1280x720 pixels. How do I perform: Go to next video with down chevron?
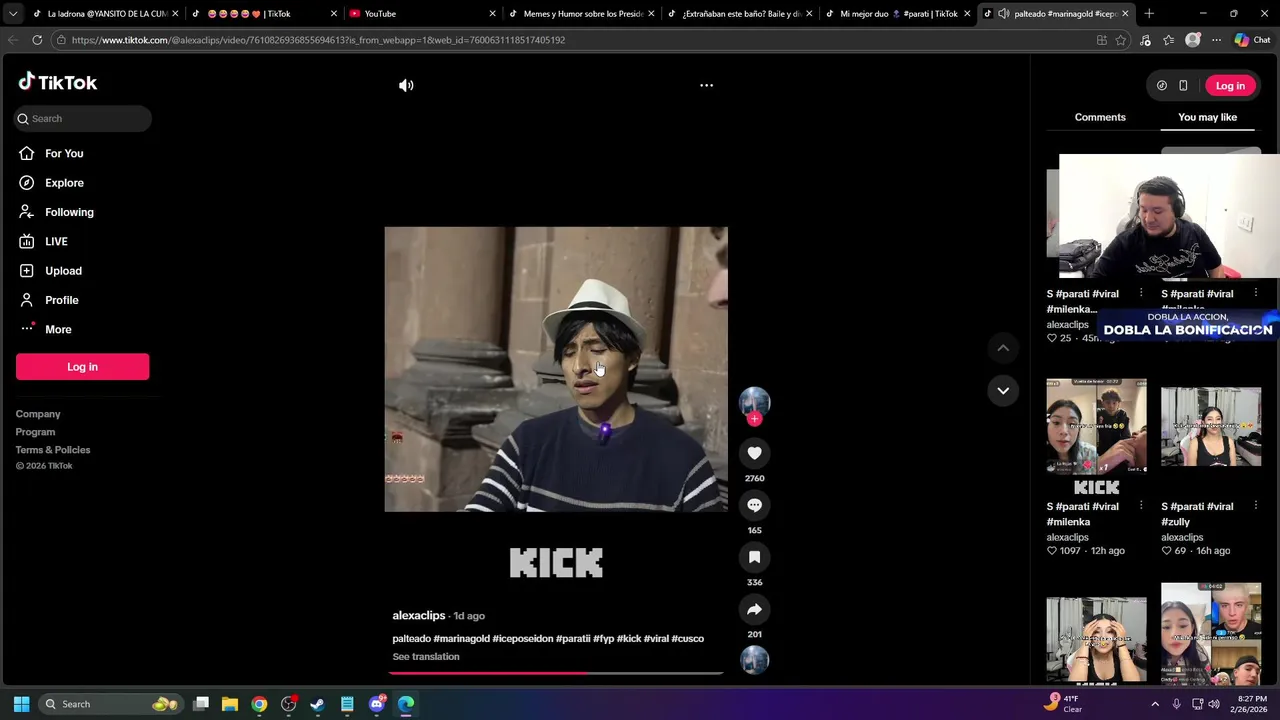[x=1003, y=390]
